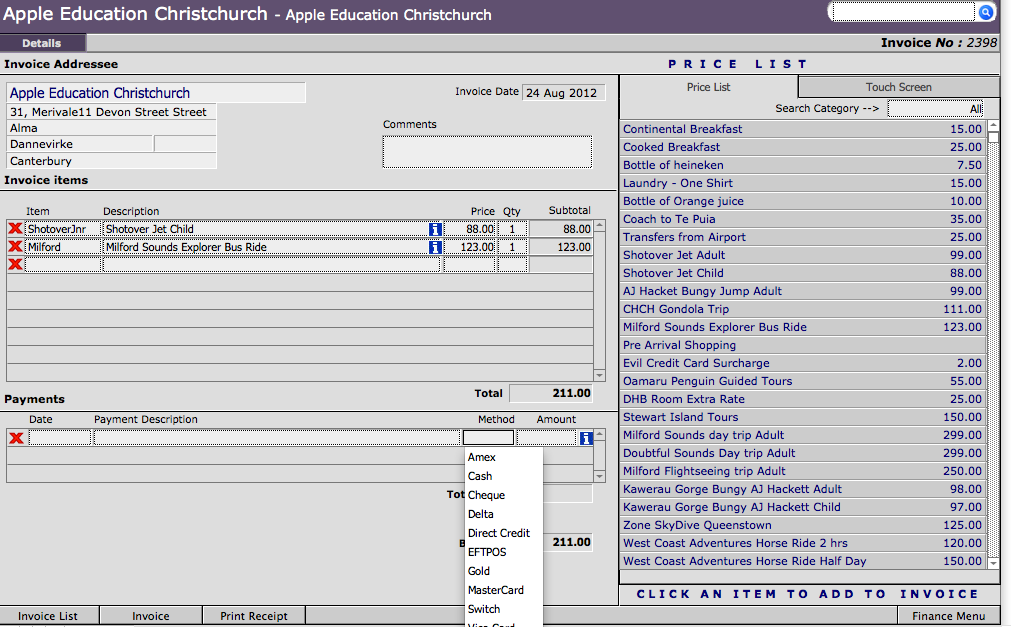Open info icon for Shotover Jet Child
Image resolution: width=1011 pixels, height=627 pixels.
435,229
